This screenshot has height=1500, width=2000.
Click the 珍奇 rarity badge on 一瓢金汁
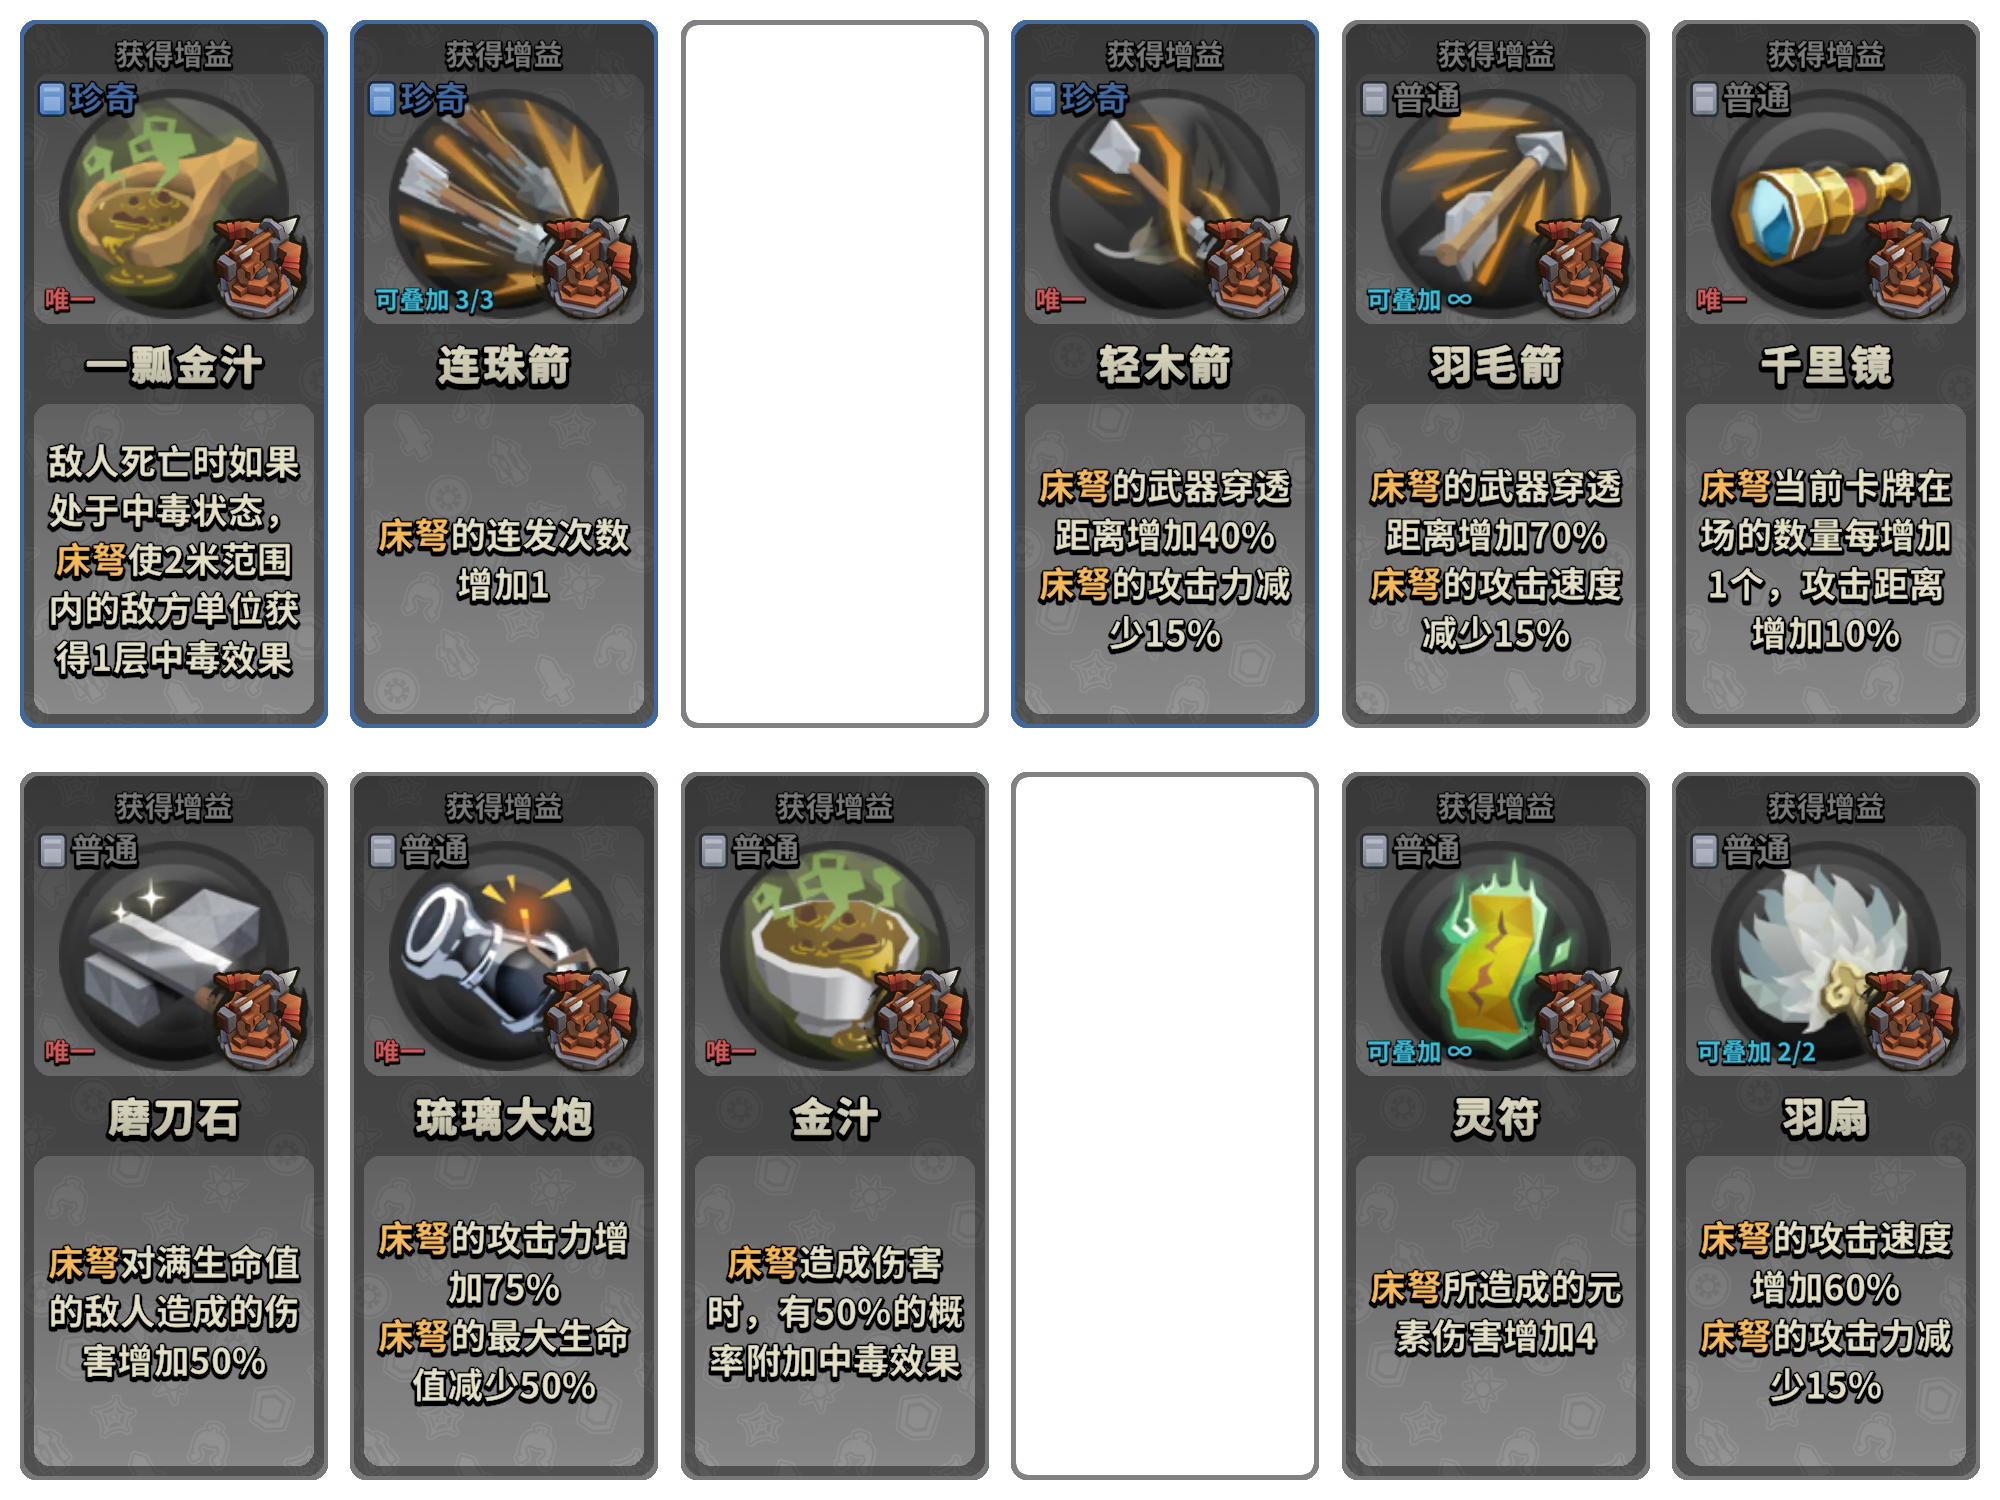coord(88,99)
